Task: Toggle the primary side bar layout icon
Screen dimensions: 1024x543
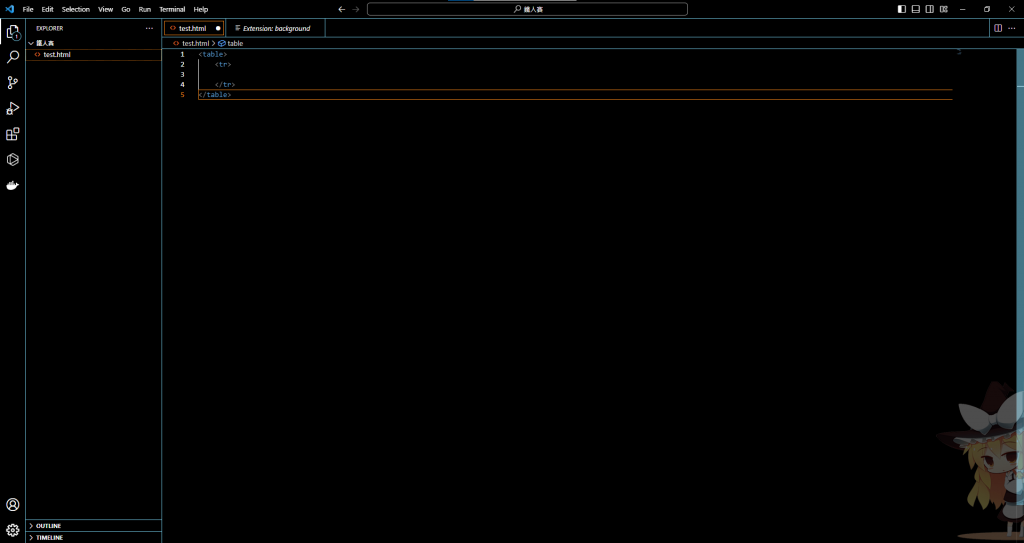Action: pyautogui.click(x=902, y=9)
